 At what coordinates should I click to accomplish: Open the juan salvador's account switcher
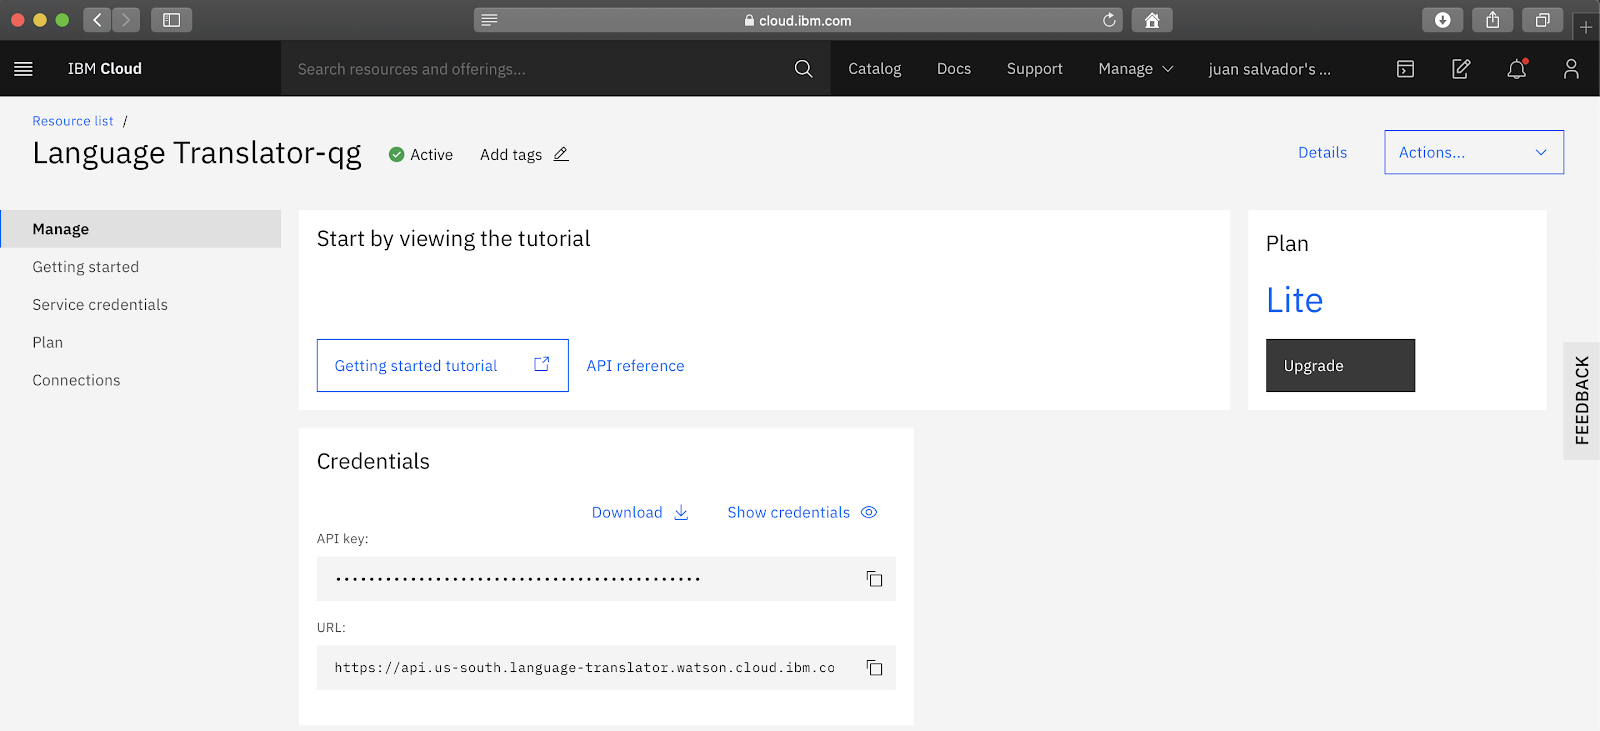point(1269,68)
